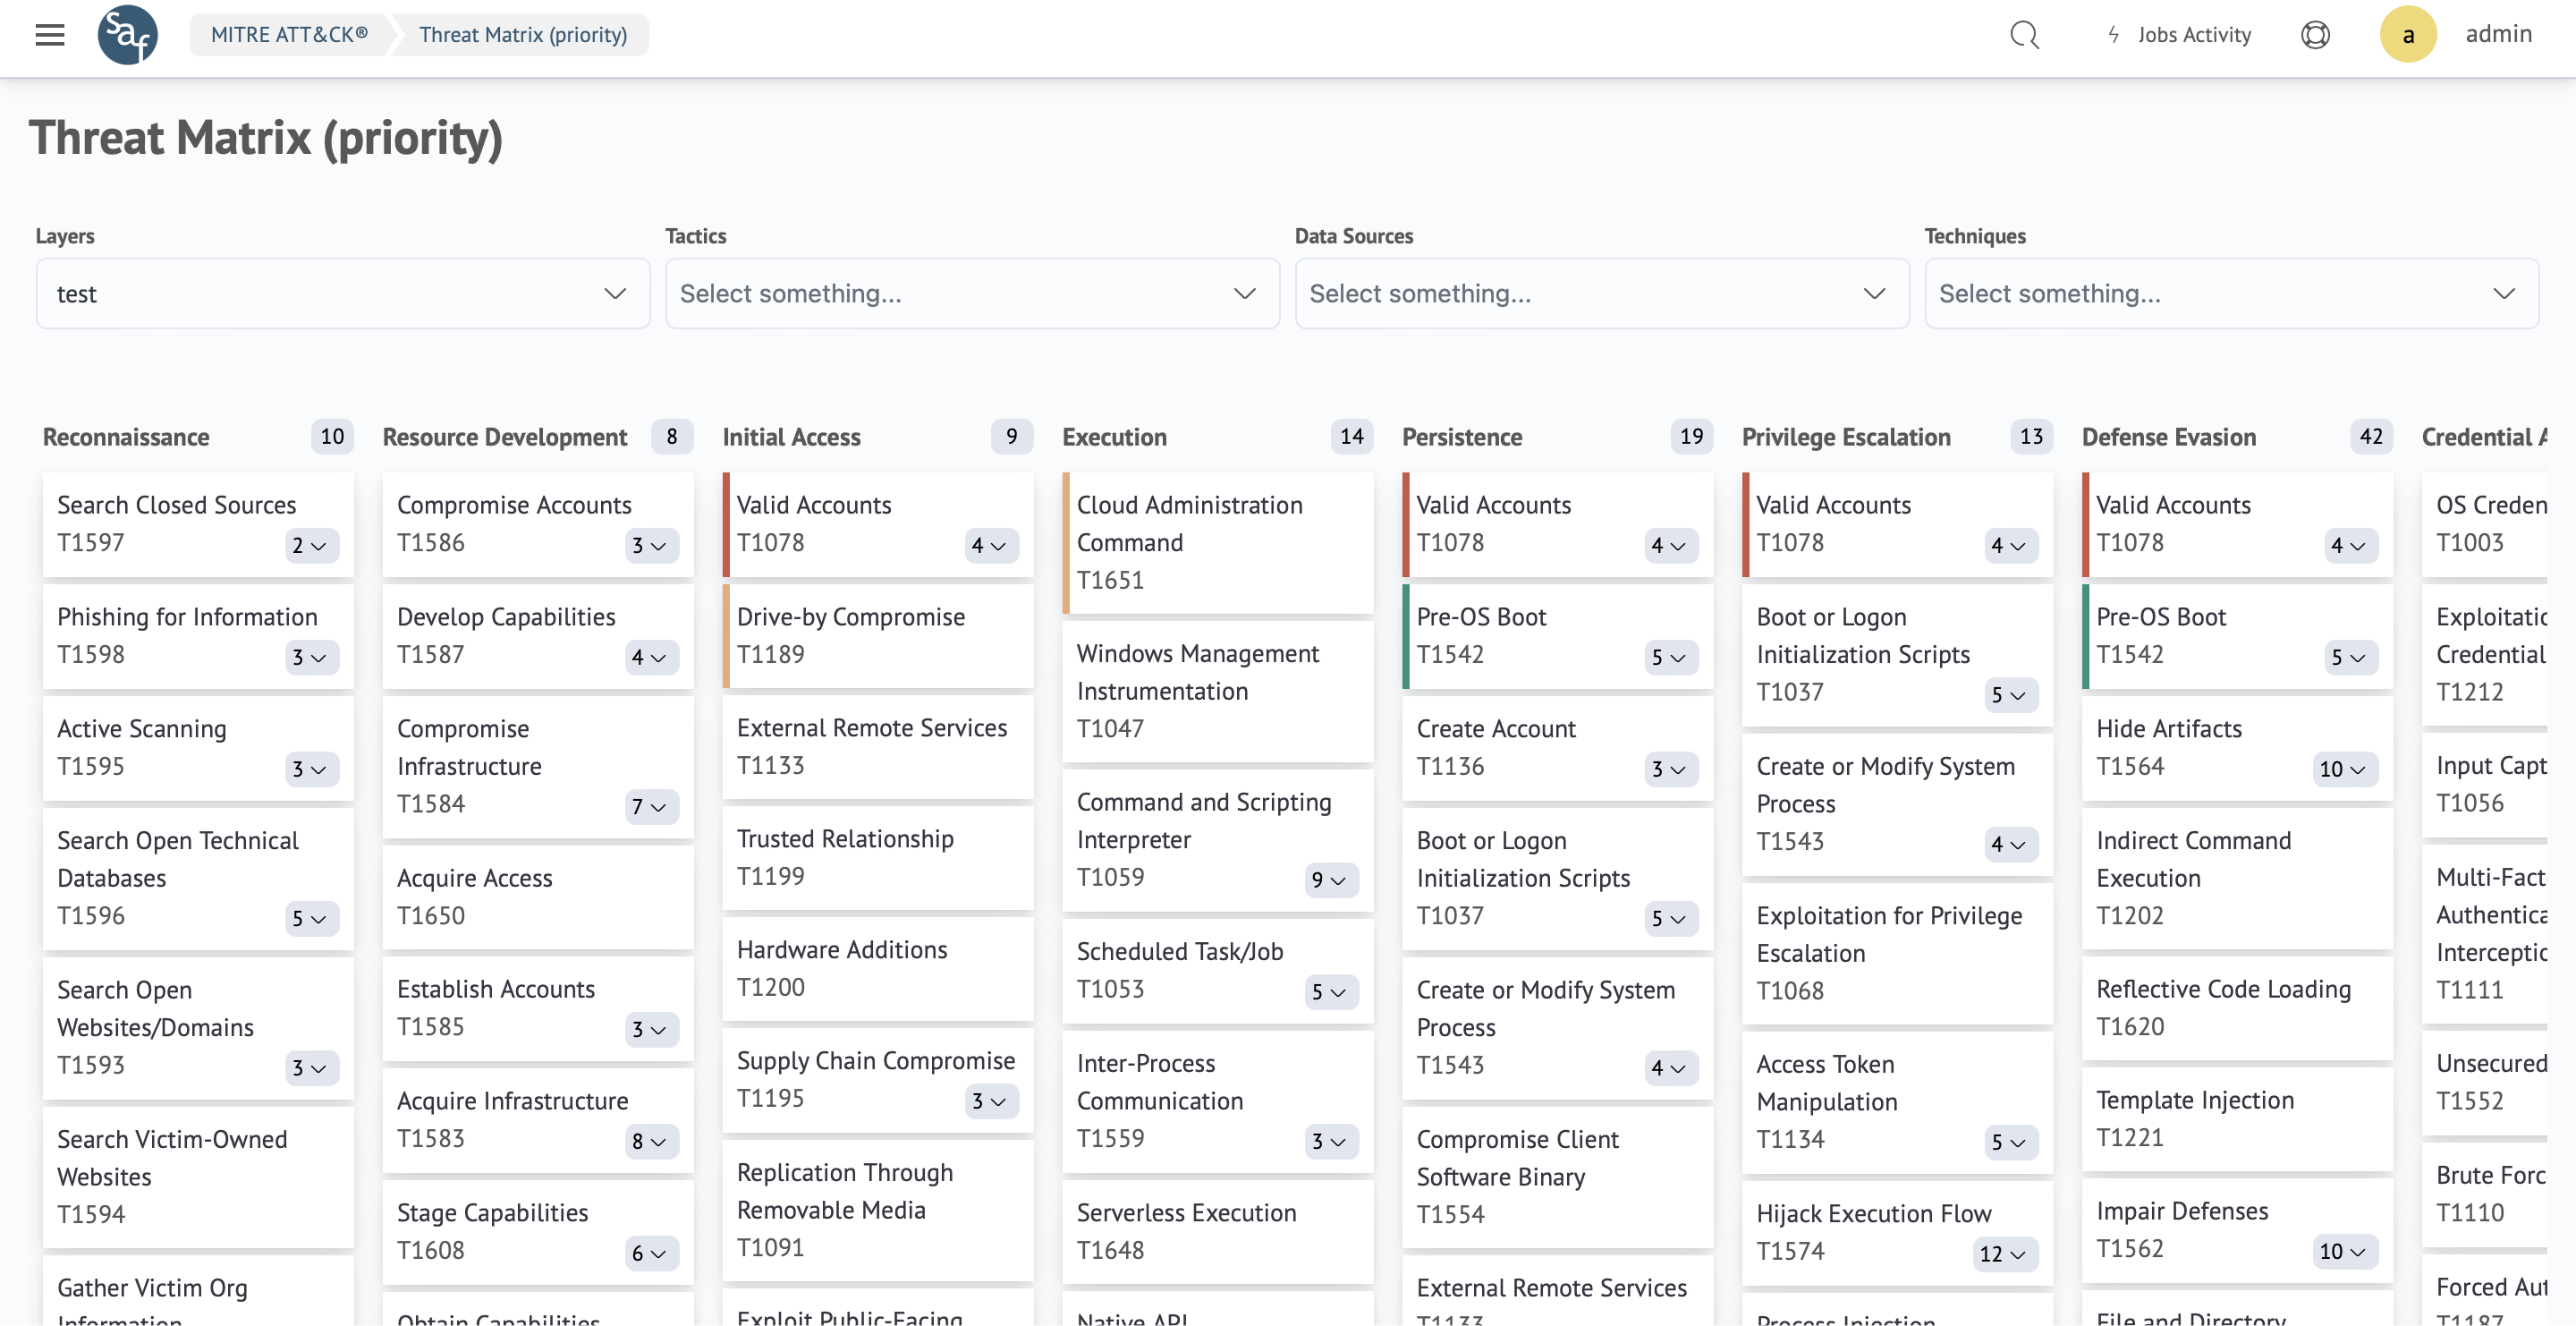The image size is (2576, 1326).
Task: Open the search magnifier icon
Action: pyautogui.click(x=2023, y=35)
